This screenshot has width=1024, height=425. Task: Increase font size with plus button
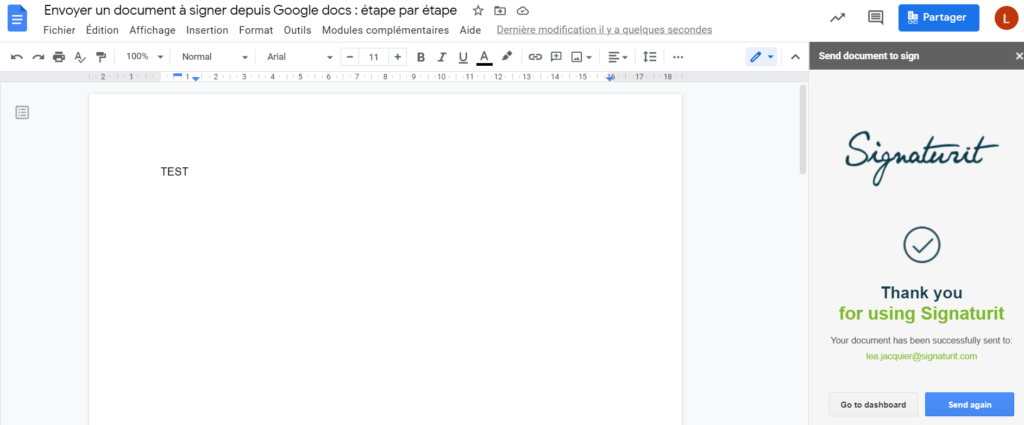(397, 57)
